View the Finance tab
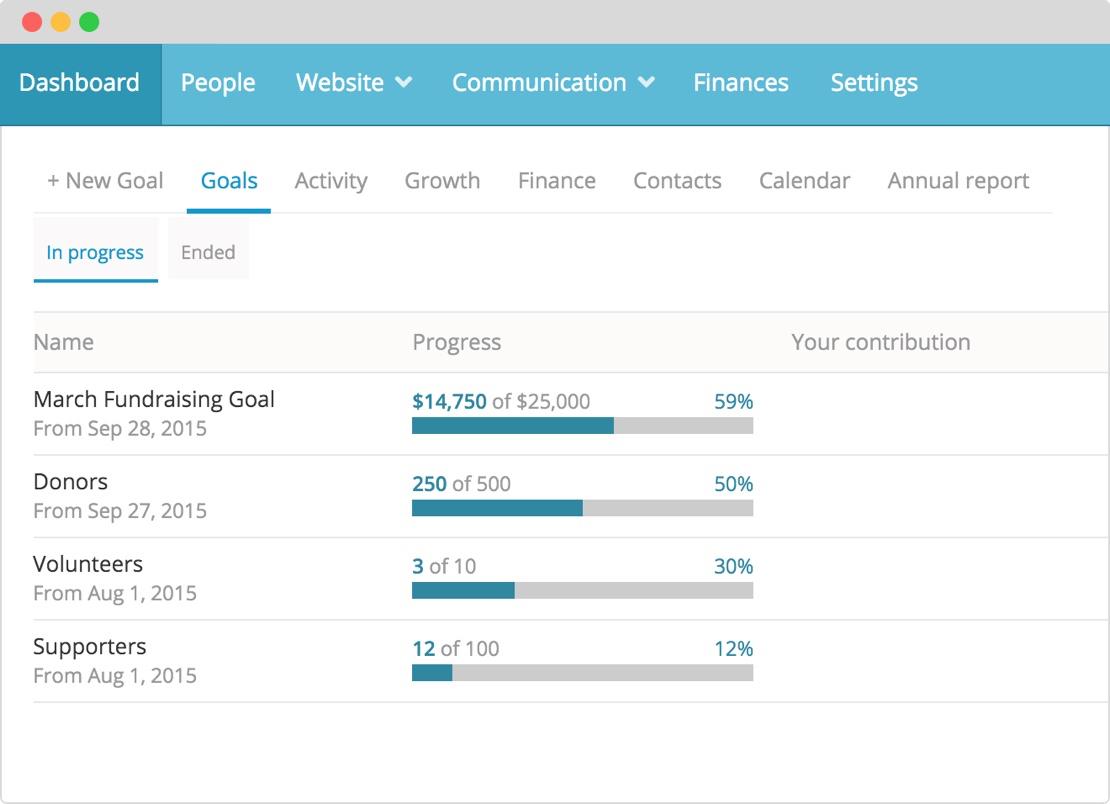 click(x=556, y=181)
